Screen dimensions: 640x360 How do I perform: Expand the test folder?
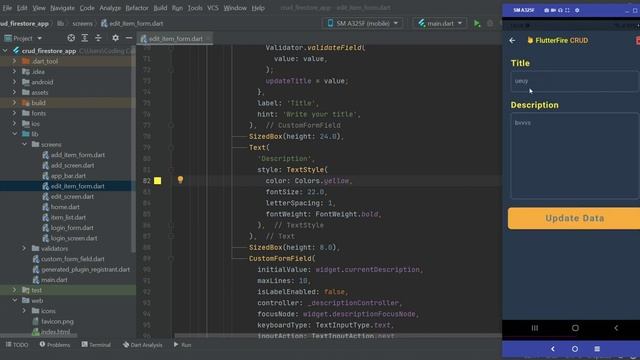(14, 290)
